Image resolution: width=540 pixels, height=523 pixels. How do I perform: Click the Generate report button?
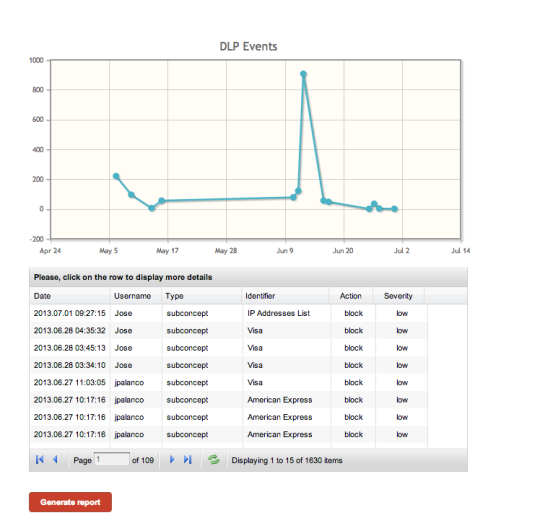[x=70, y=502]
